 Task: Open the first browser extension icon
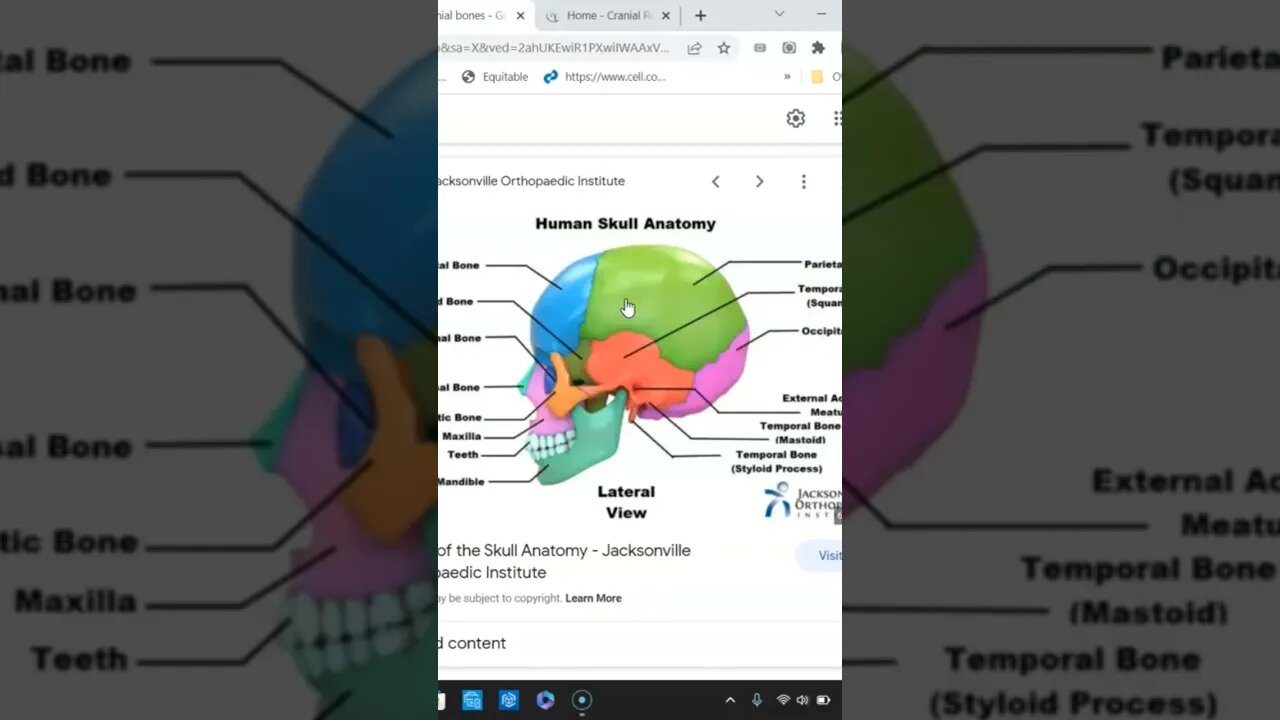760,48
